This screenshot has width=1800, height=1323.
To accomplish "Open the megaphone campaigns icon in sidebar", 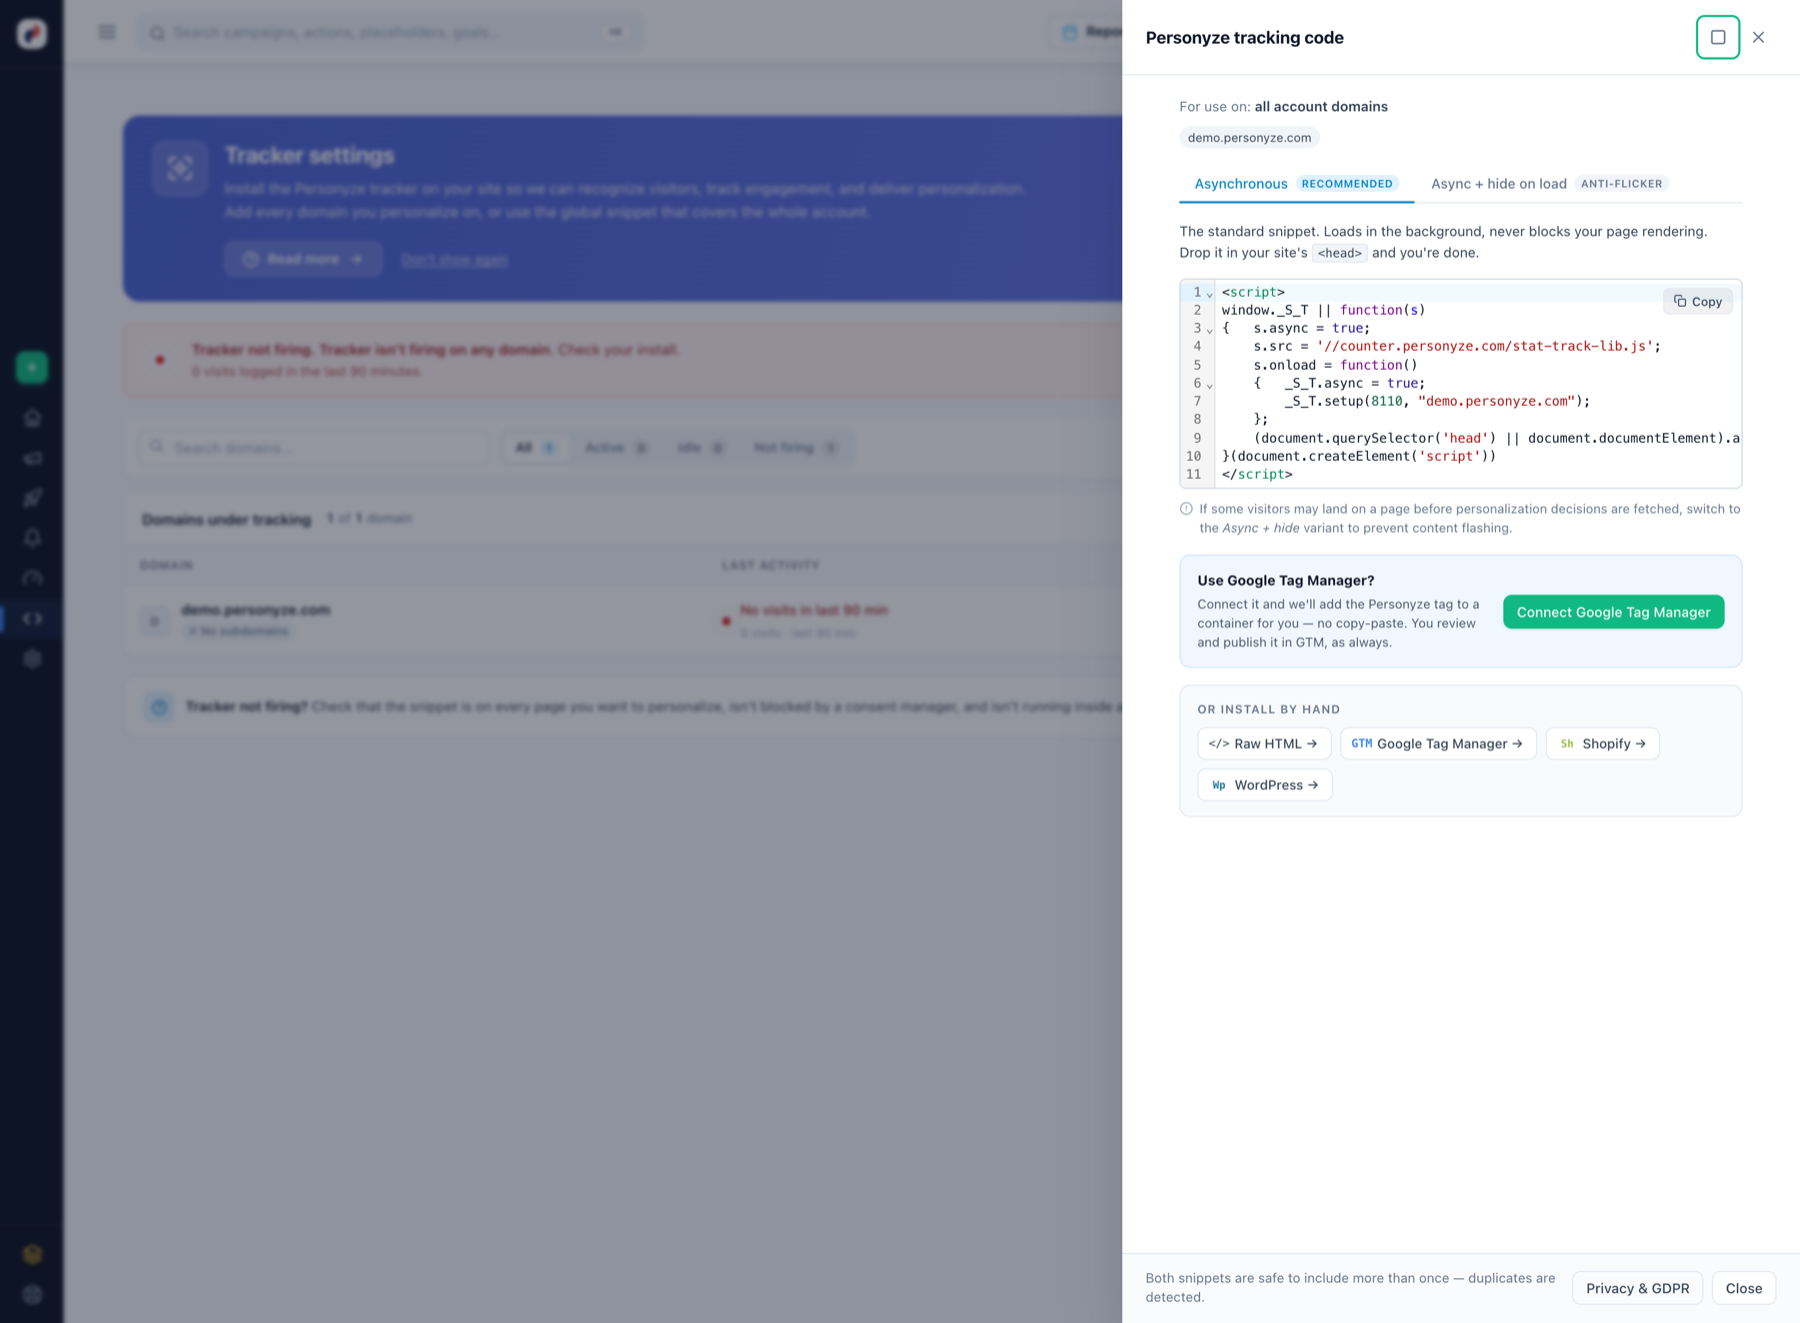I will 32,458.
